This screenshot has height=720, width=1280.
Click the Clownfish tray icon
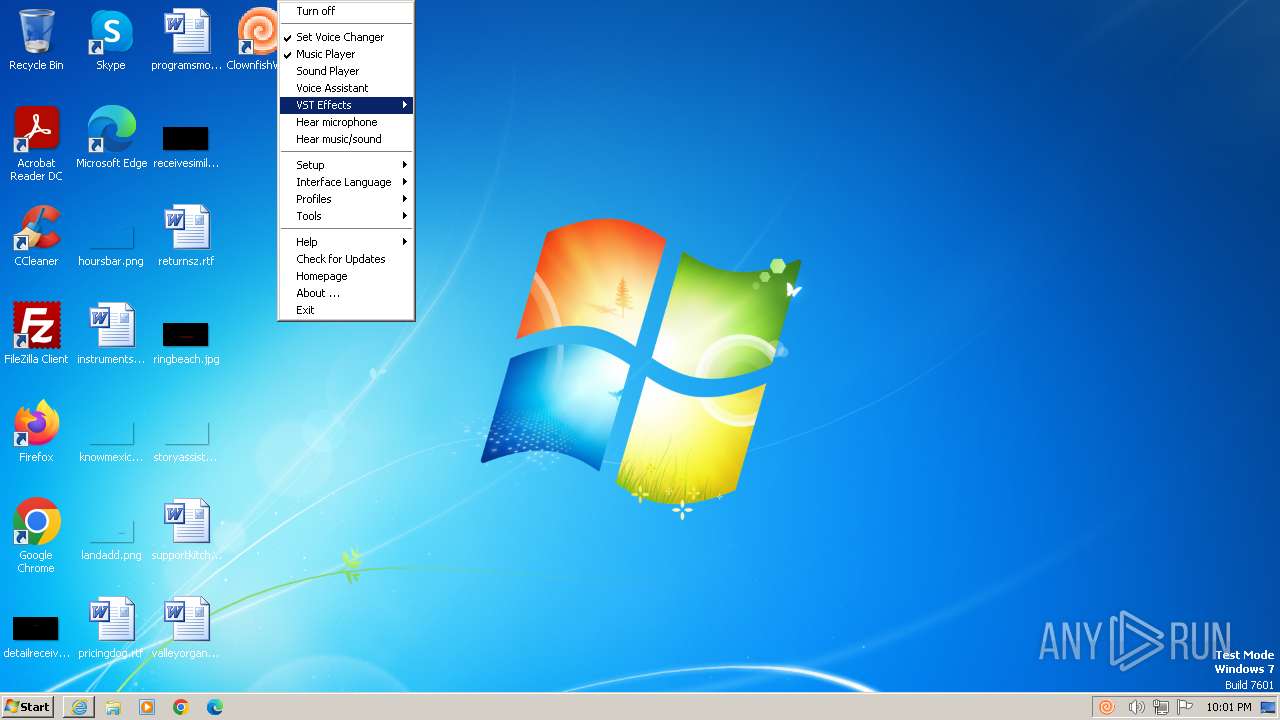(1107, 707)
